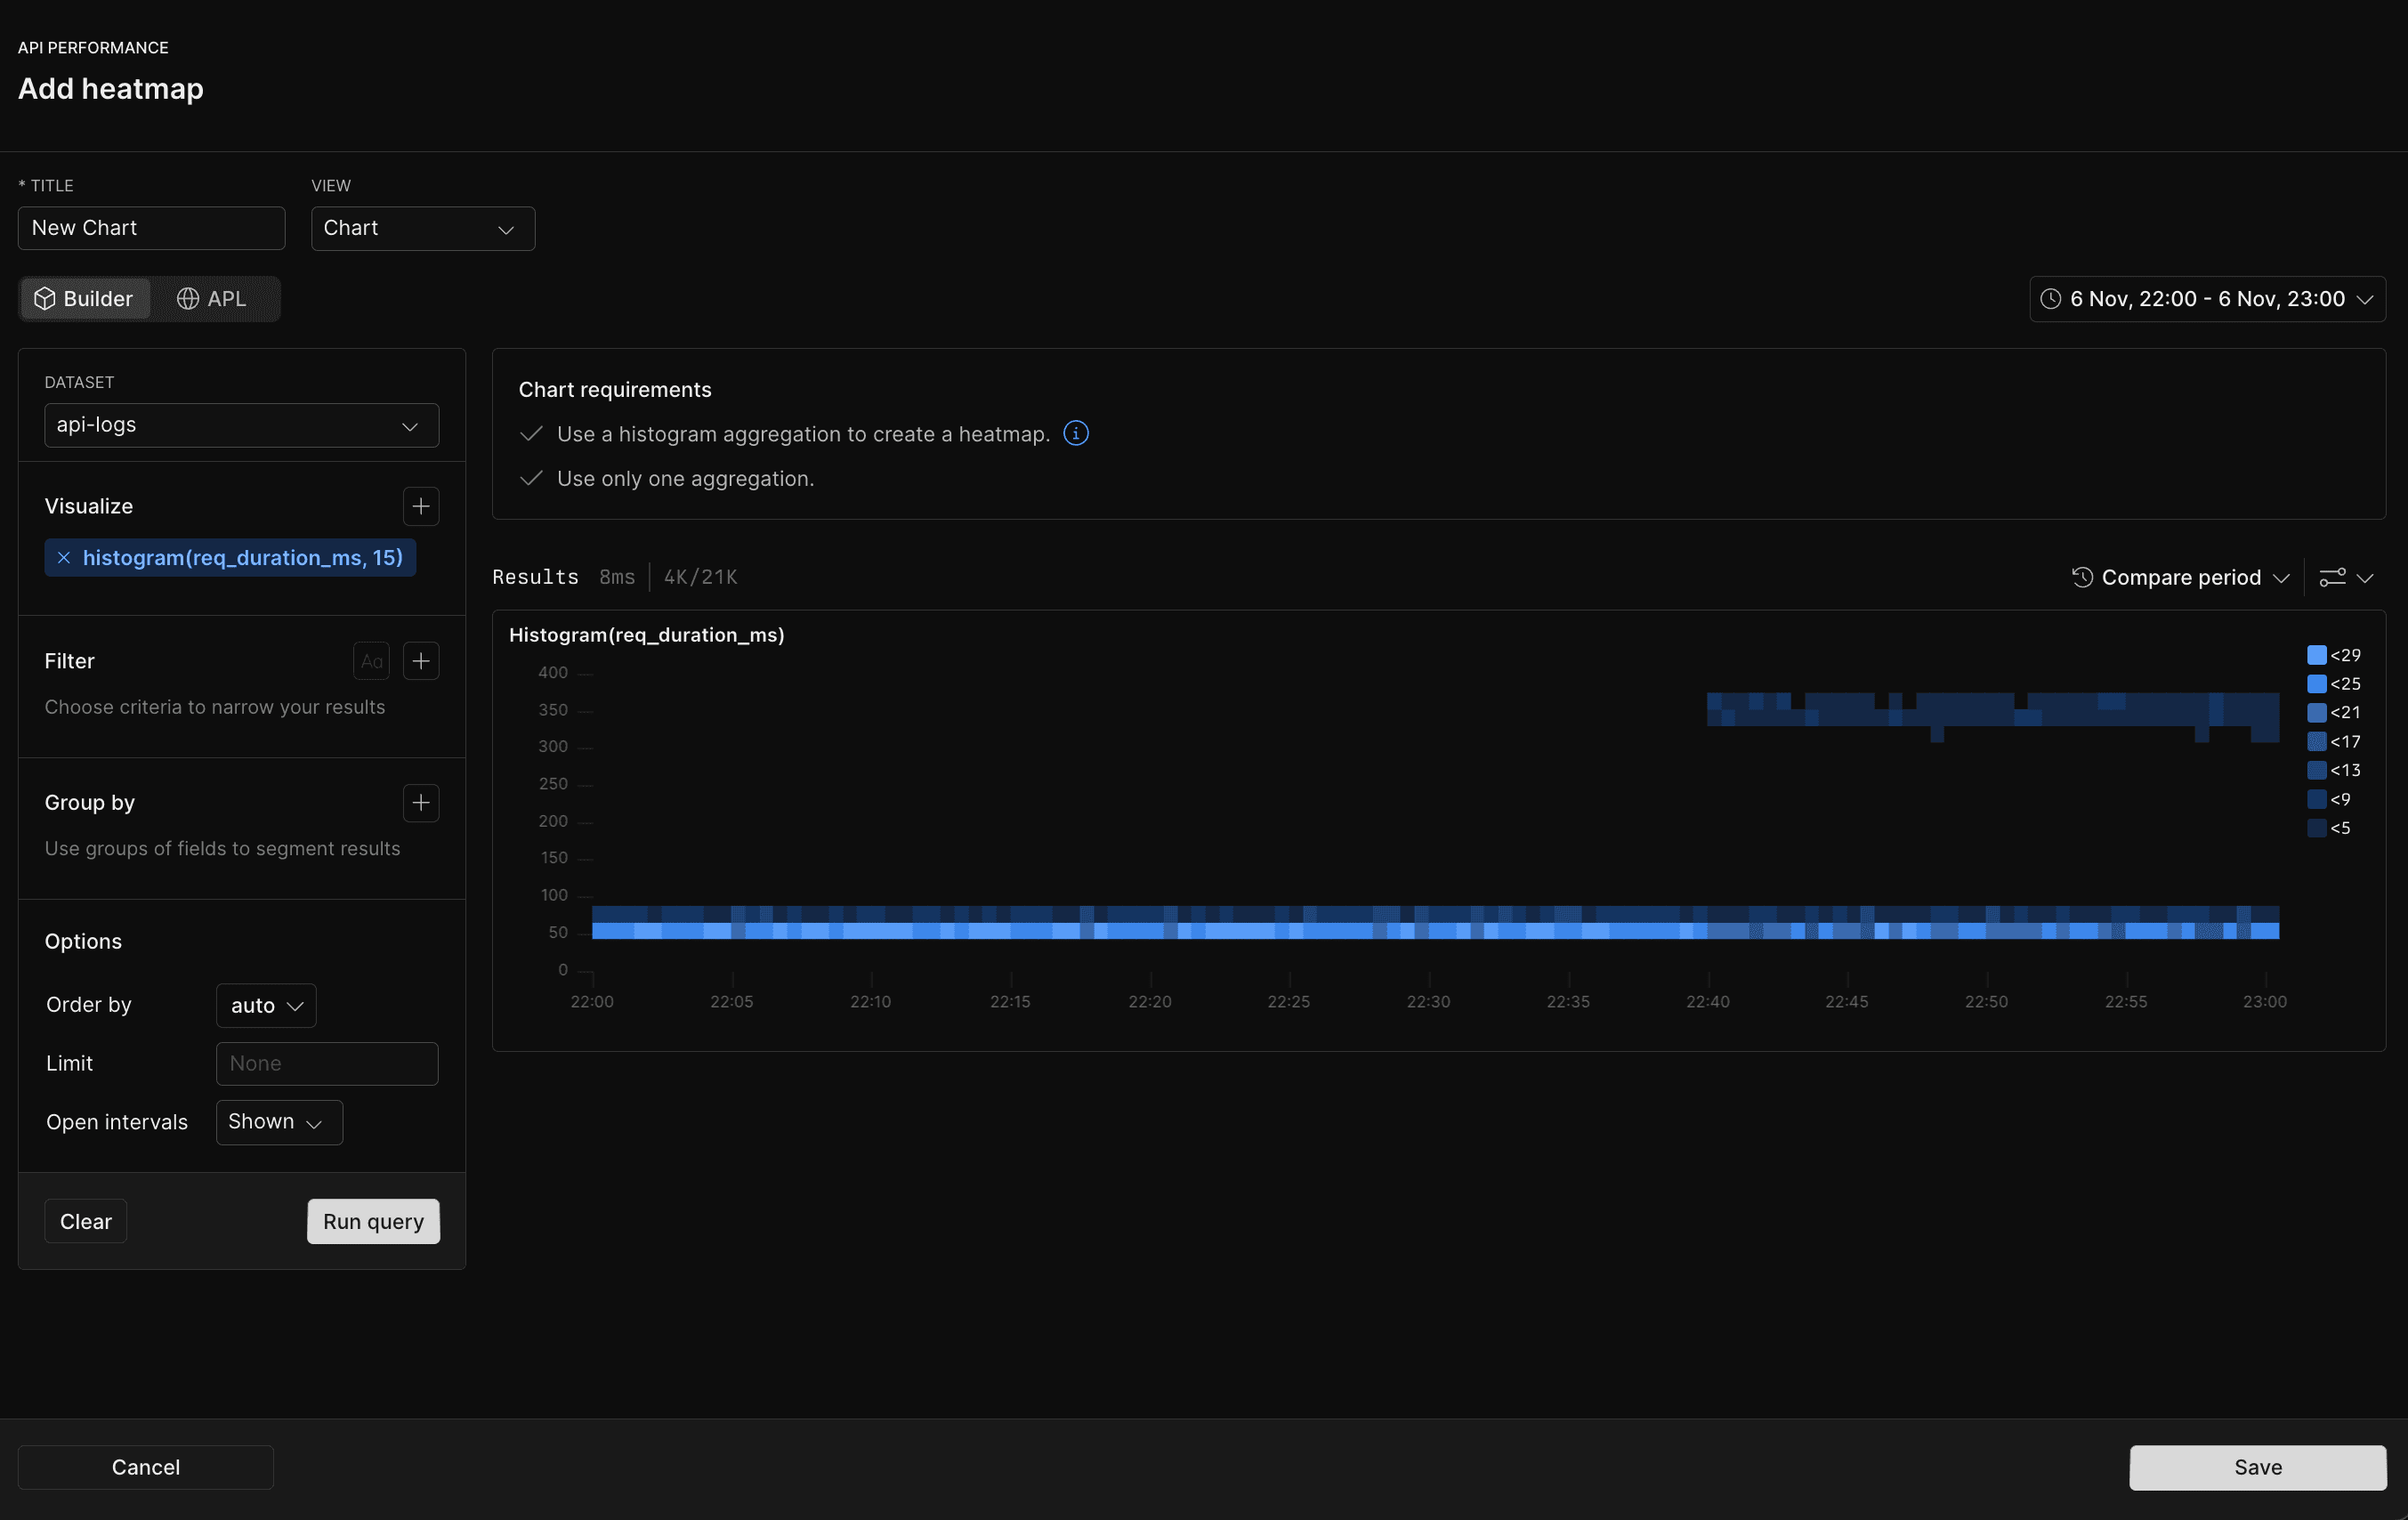
Task: Click 'Use only one aggregation.' requirement text
Action: pyautogui.click(x=686, y=479)
